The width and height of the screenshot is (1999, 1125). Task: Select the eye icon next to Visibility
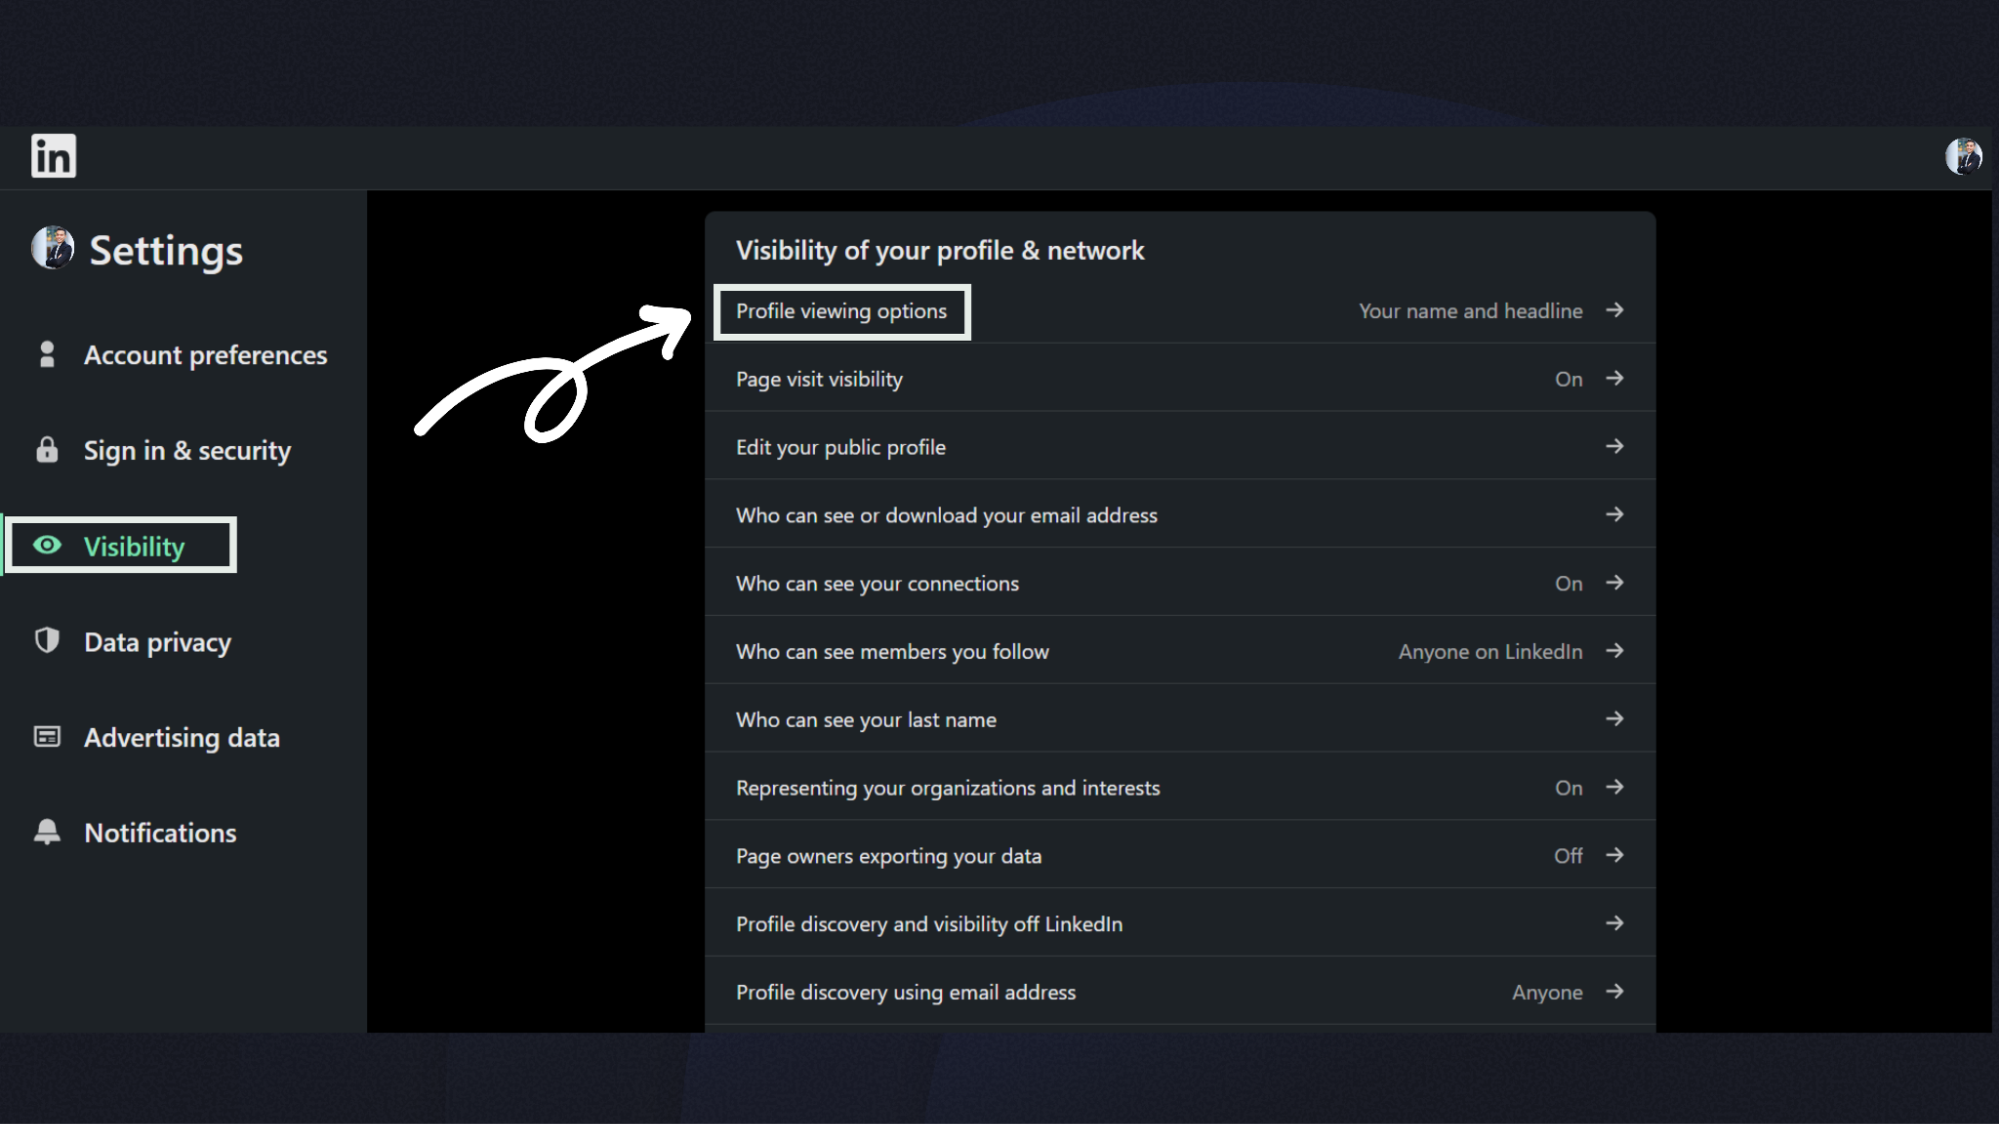(46, 545)
